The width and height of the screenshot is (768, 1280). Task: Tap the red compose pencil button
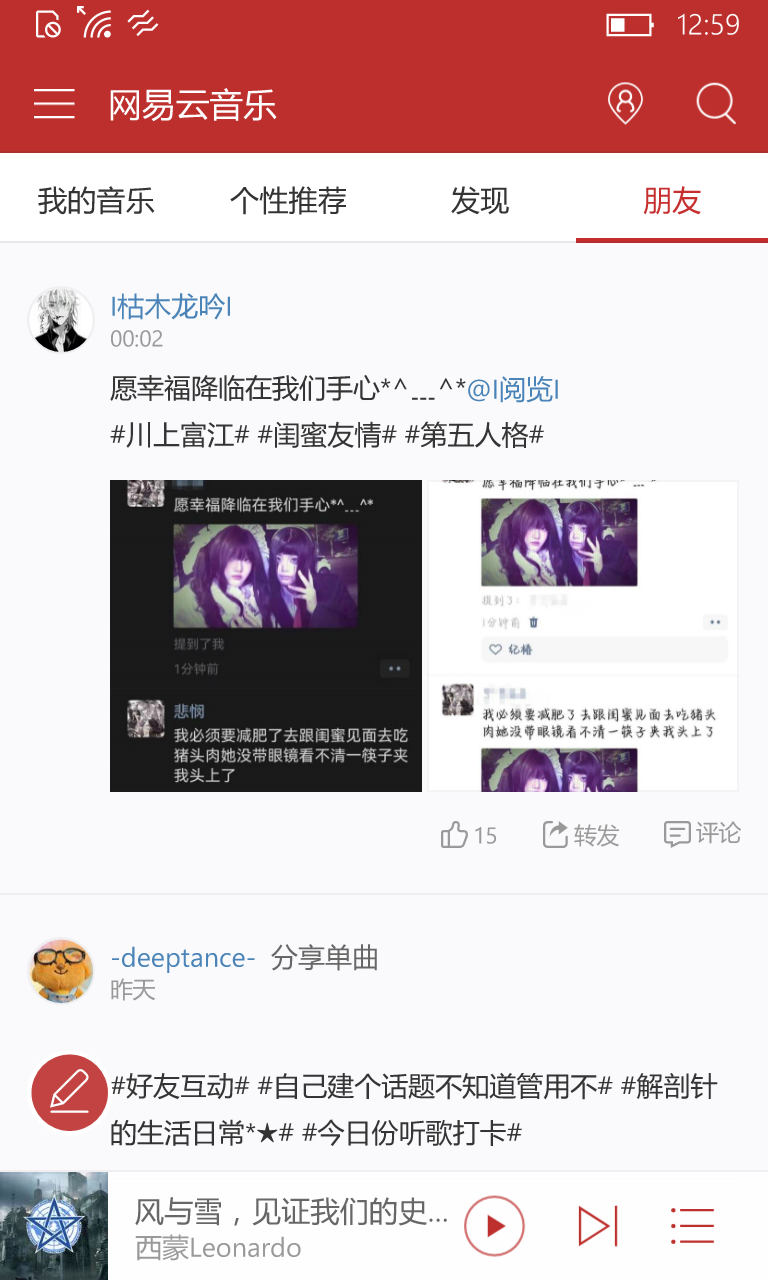coord(69,1092)
